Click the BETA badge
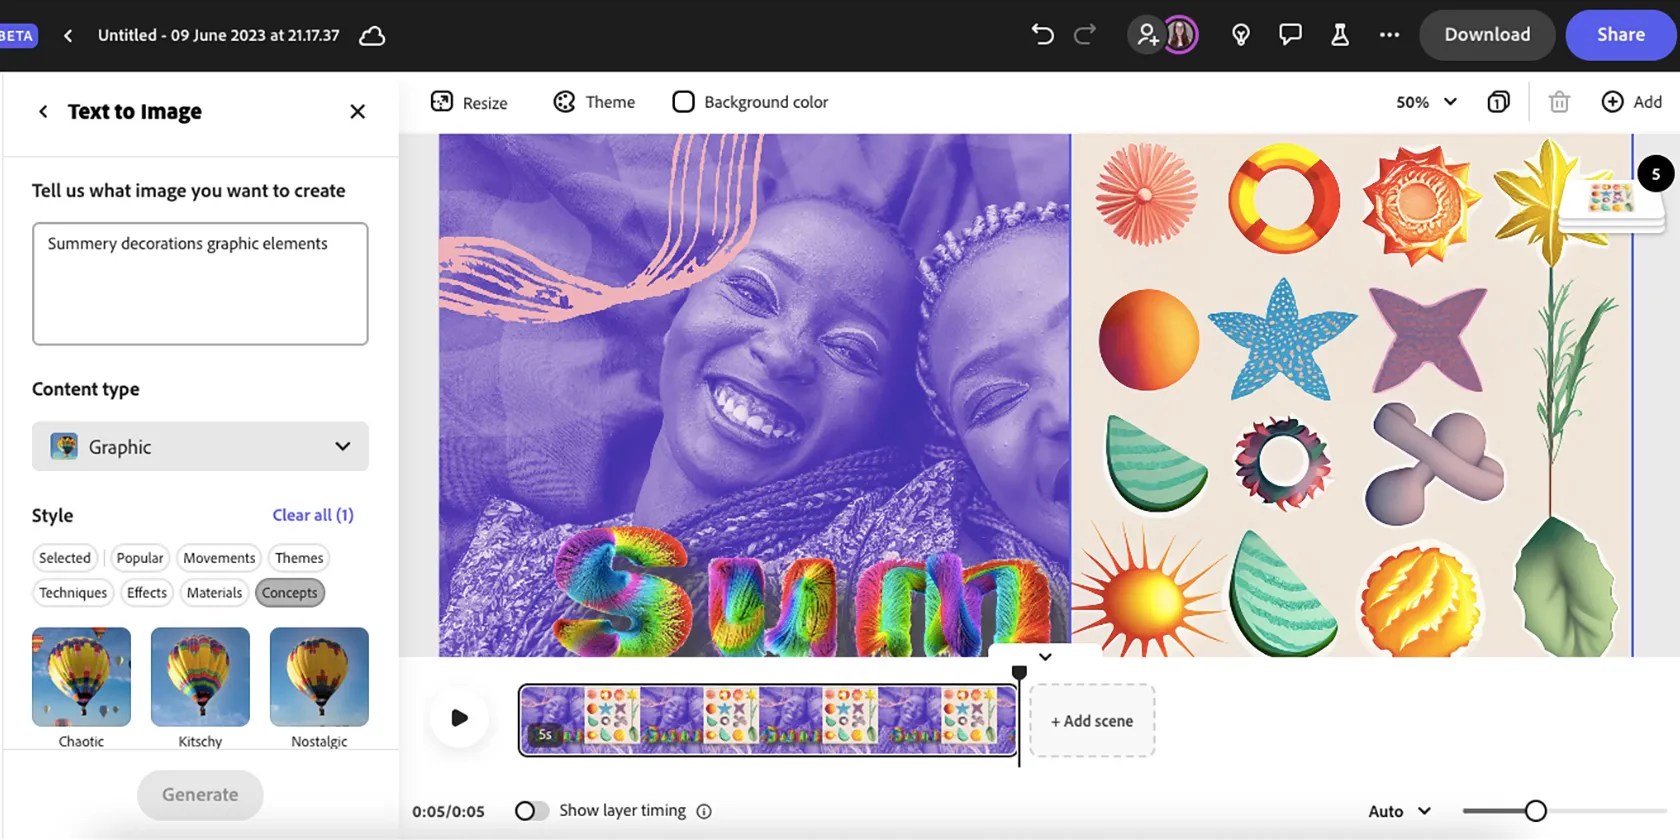1680x840 pixels. click(x=17, y=36)
